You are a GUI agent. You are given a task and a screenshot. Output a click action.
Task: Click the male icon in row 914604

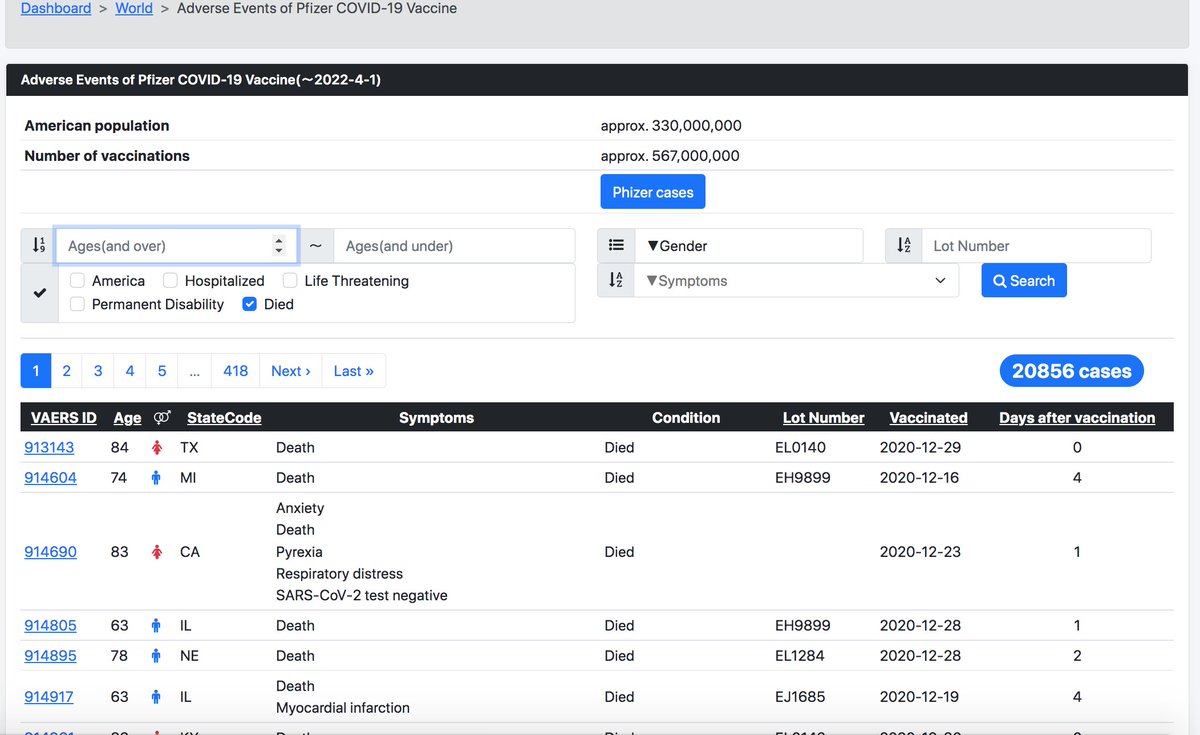[156, 478]
